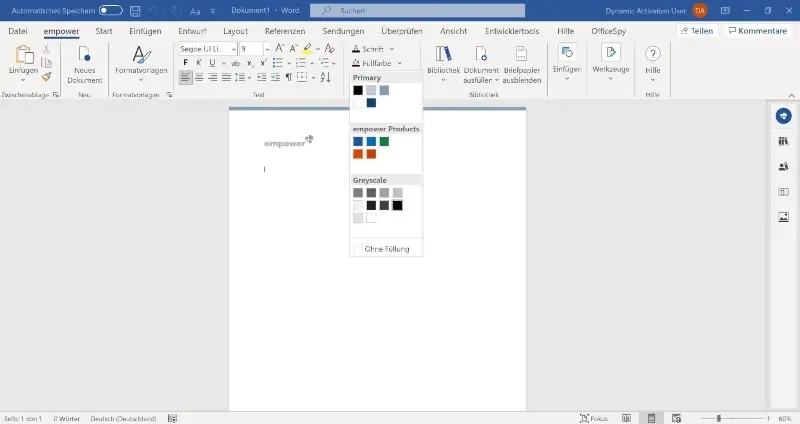Toggle the Automatisches Speichern switch
800x424 pixels.
point(110,10)
